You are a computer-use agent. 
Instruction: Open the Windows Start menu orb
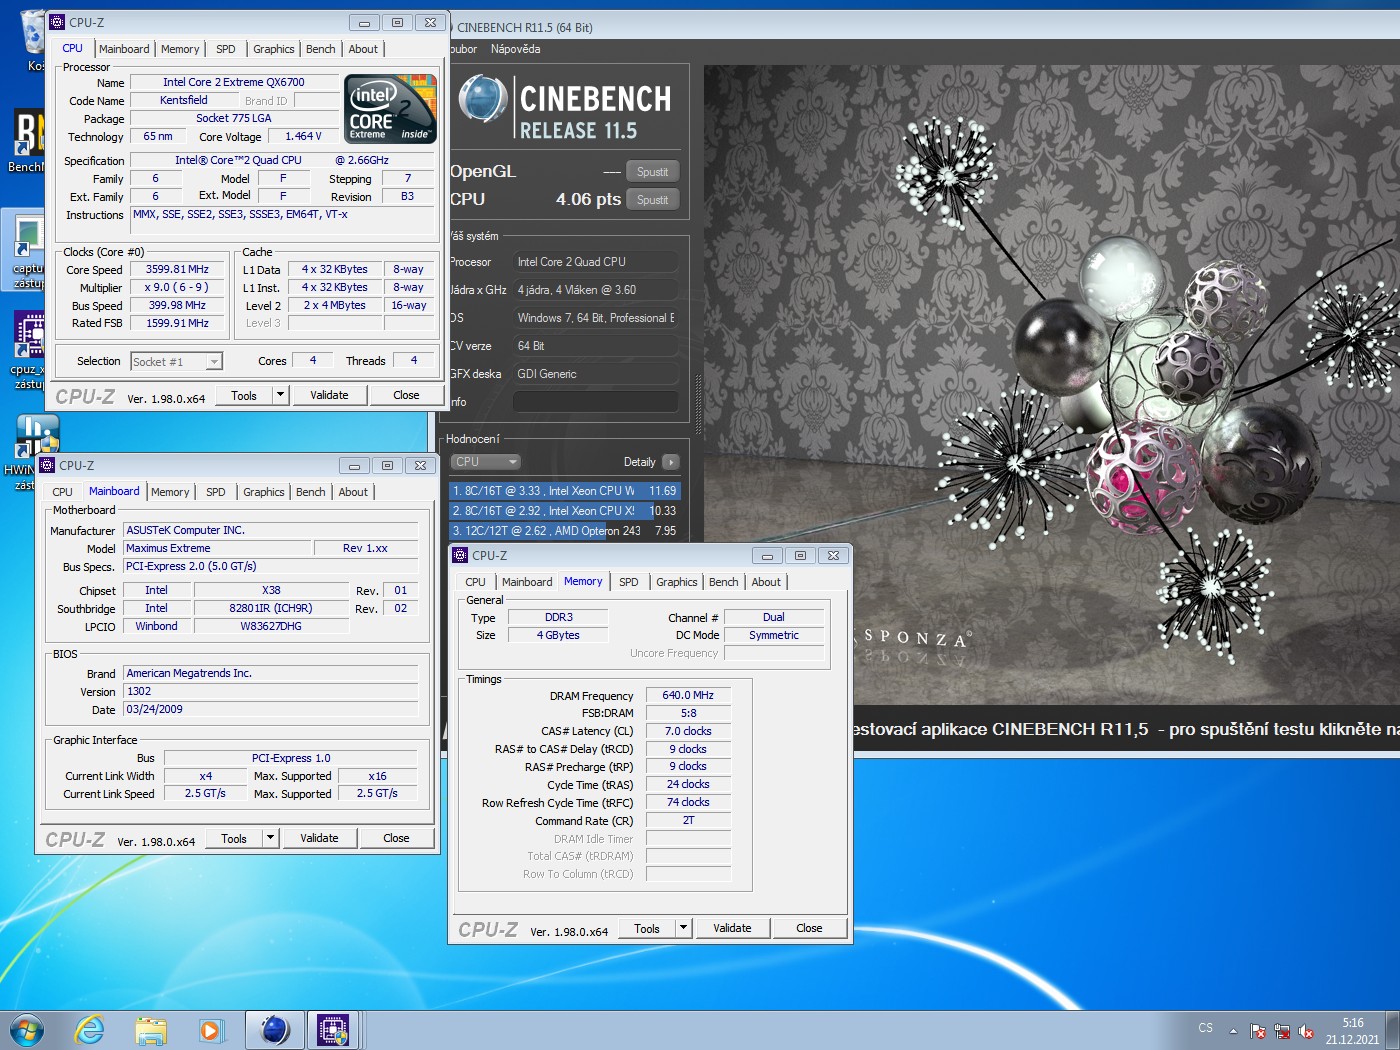[x=26, y=1029]
